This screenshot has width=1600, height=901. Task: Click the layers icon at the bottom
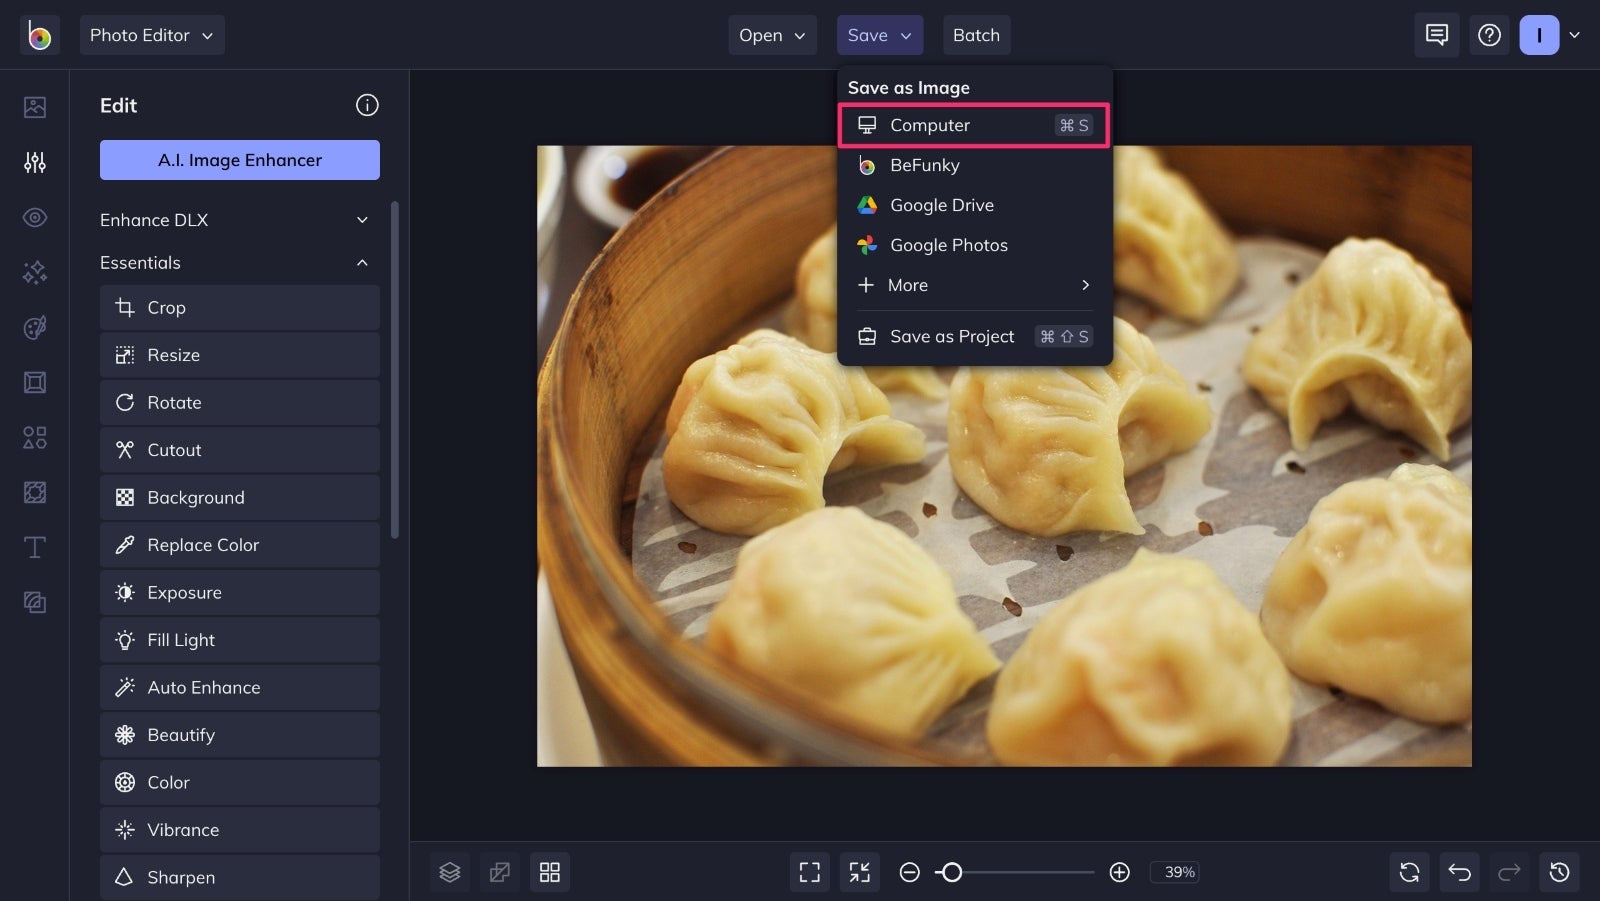[x=450, y=872]
